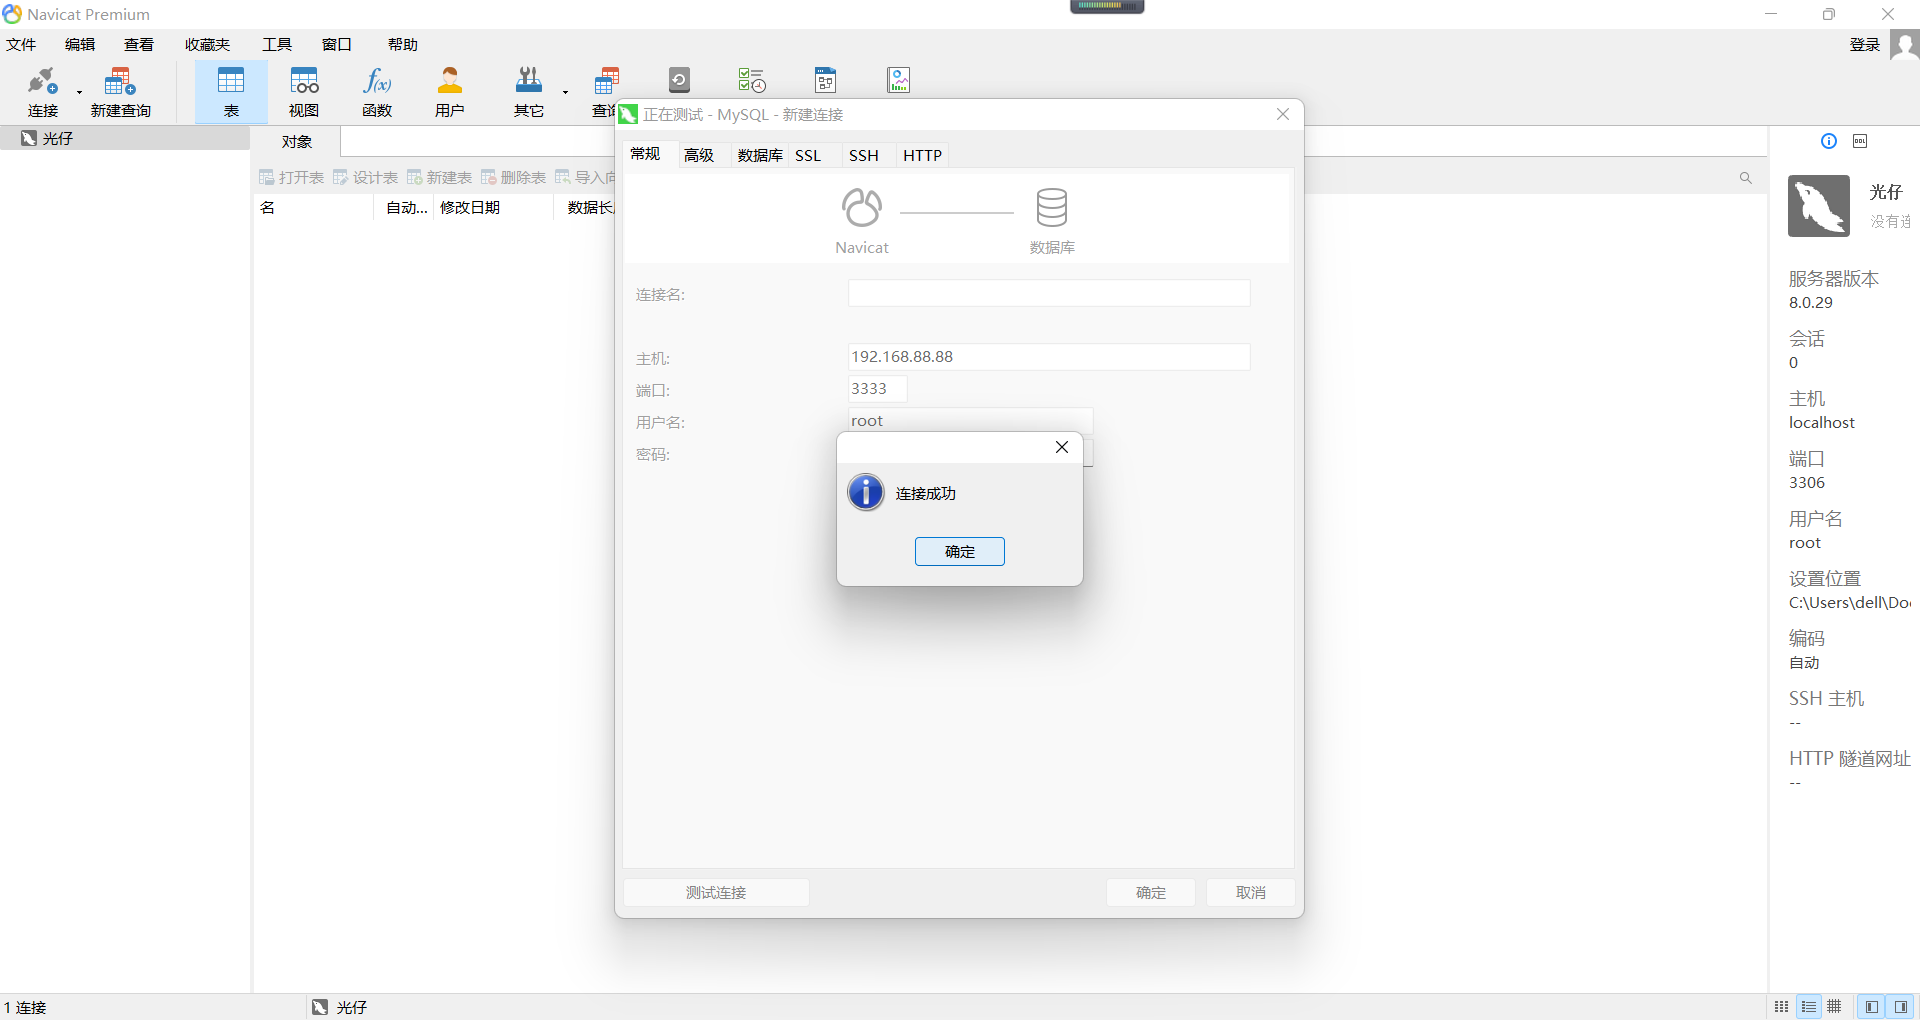Confirm the 连接成功 message with 确定
The height and width of the screenshot is (1020, 1920).
[960, 552]
